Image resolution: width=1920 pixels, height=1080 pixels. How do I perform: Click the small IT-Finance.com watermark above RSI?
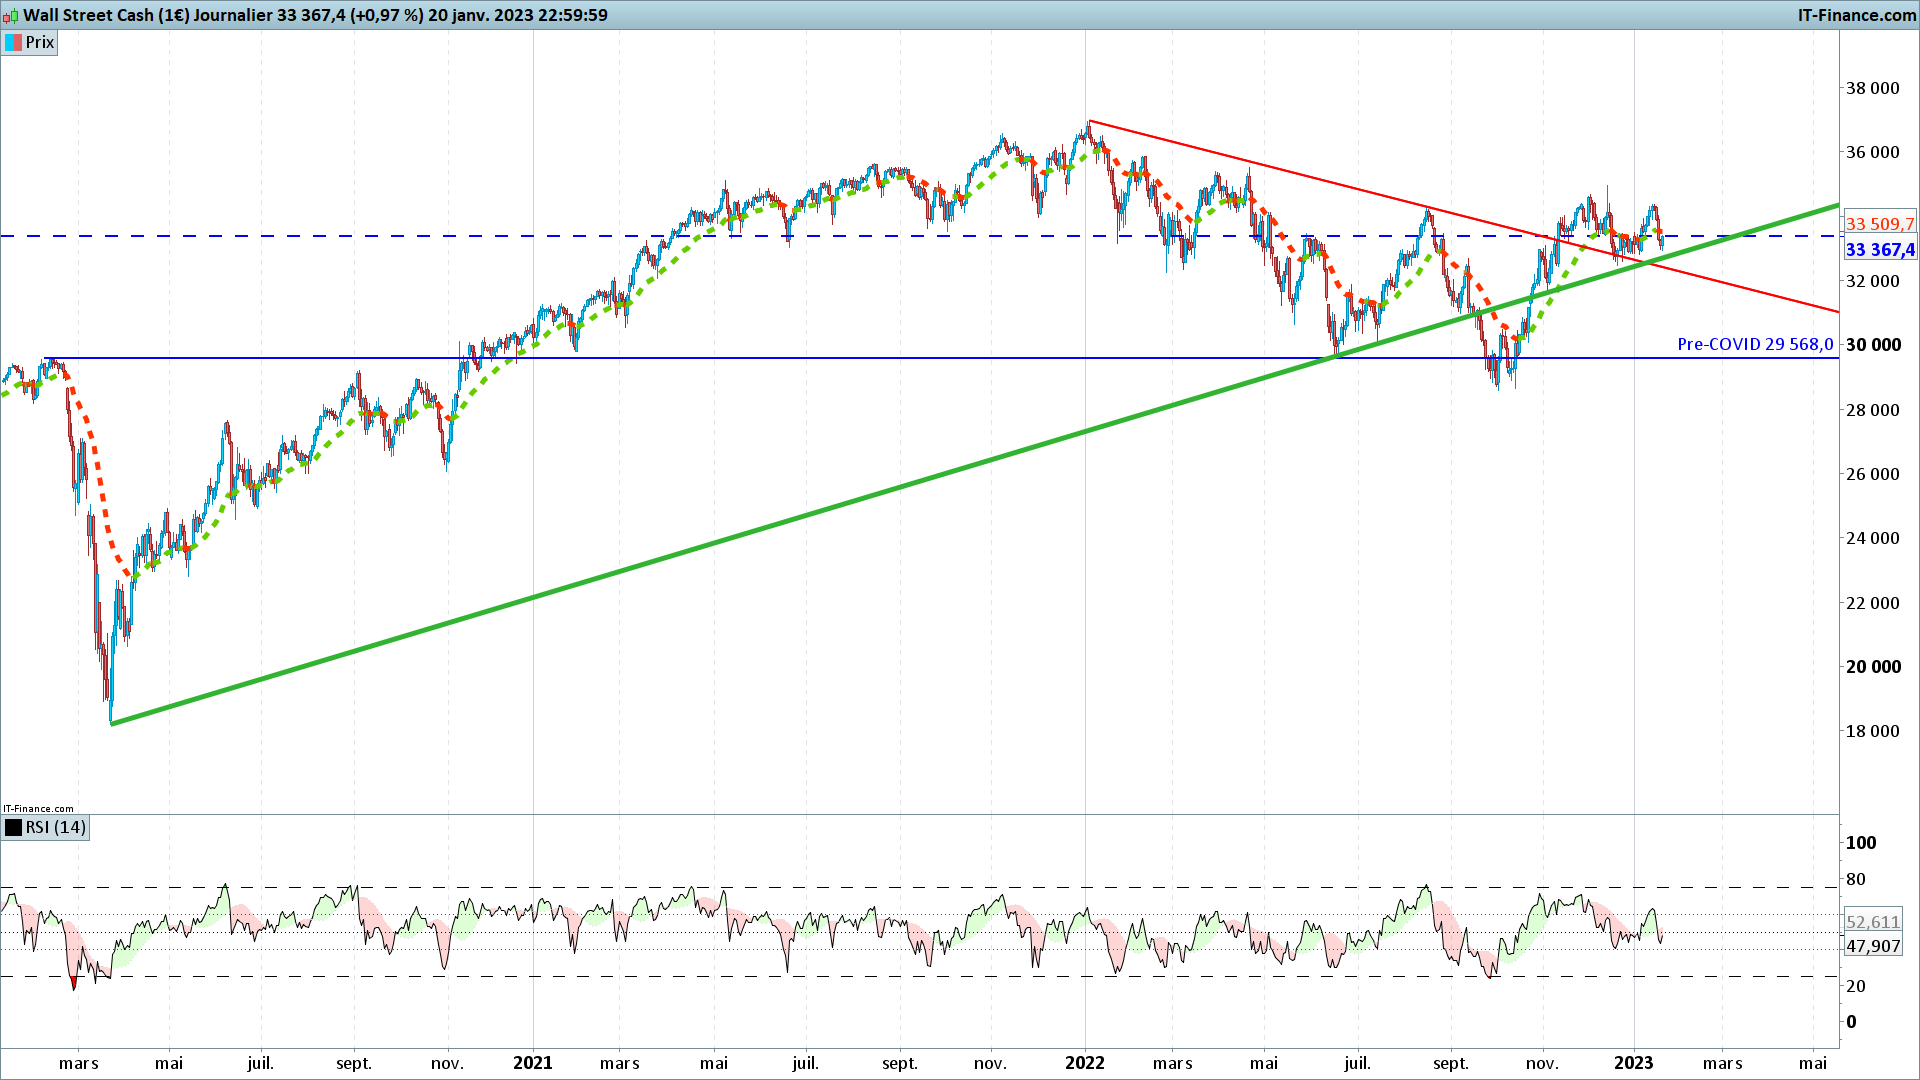(x=38, y=809)
